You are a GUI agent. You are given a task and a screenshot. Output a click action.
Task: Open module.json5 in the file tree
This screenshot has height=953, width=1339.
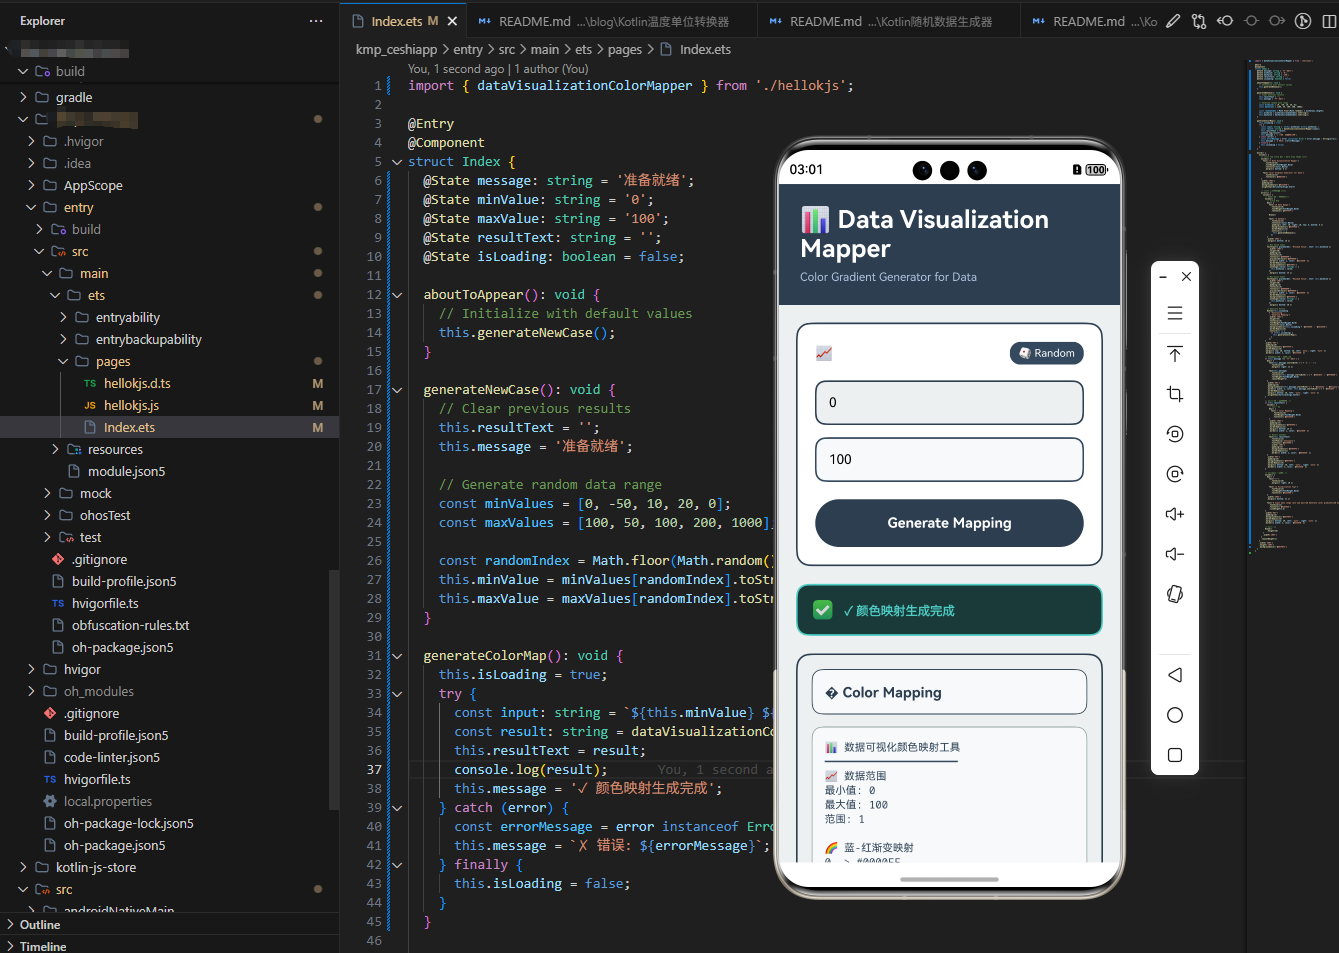[x=126, y=471]
